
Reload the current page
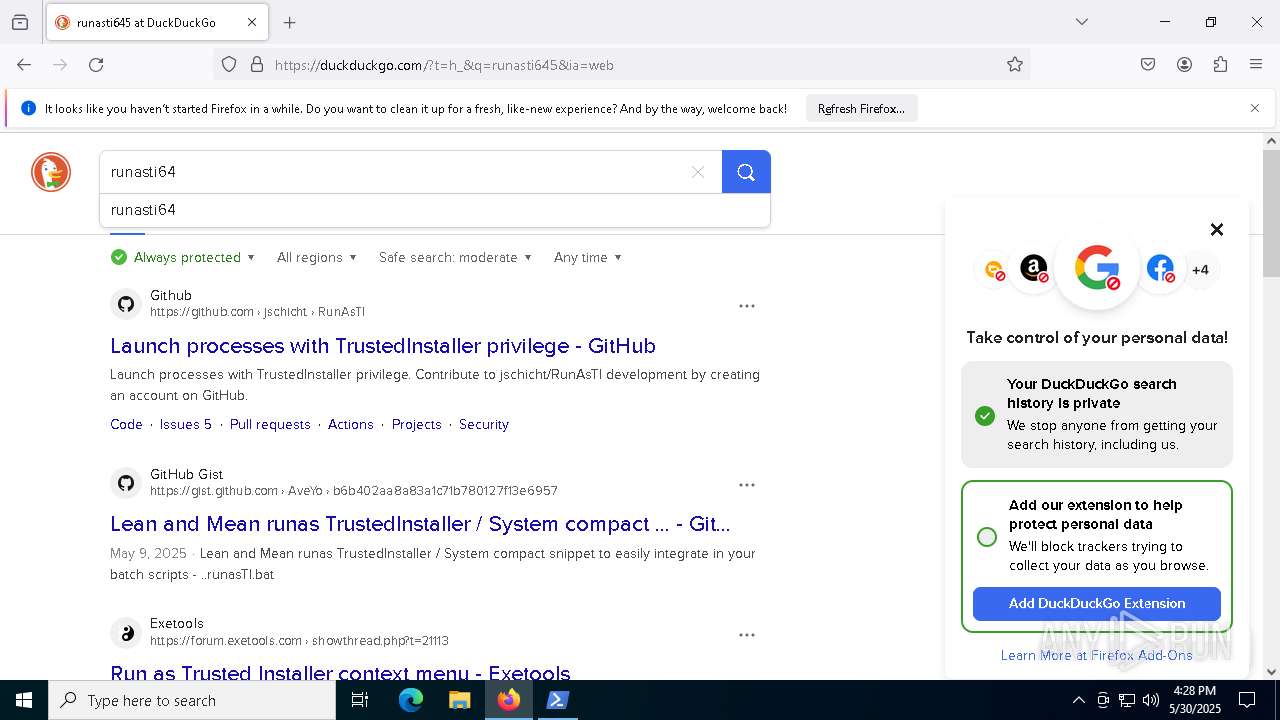96,65
